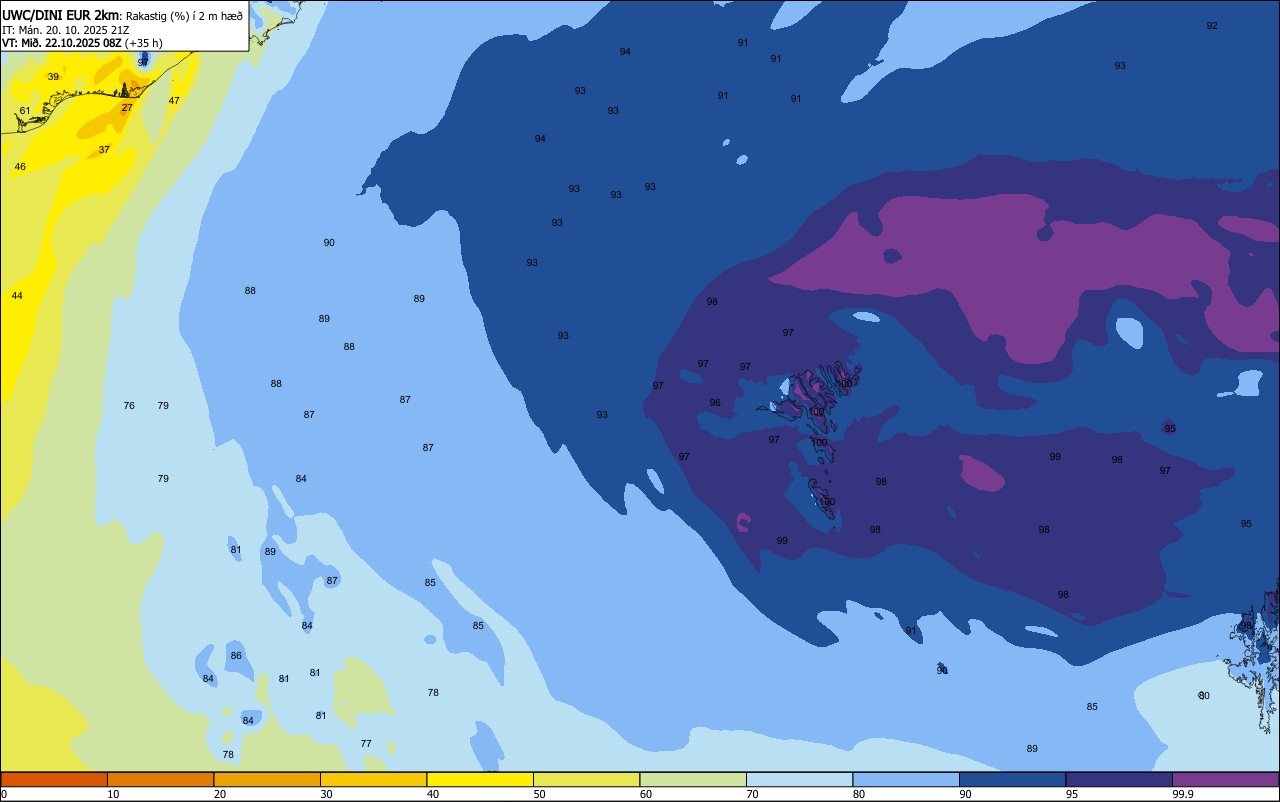The height and width of the screenshot is (802, 1280).
Task: Click the map value '47' near the coast
Action: pos(174,101)
